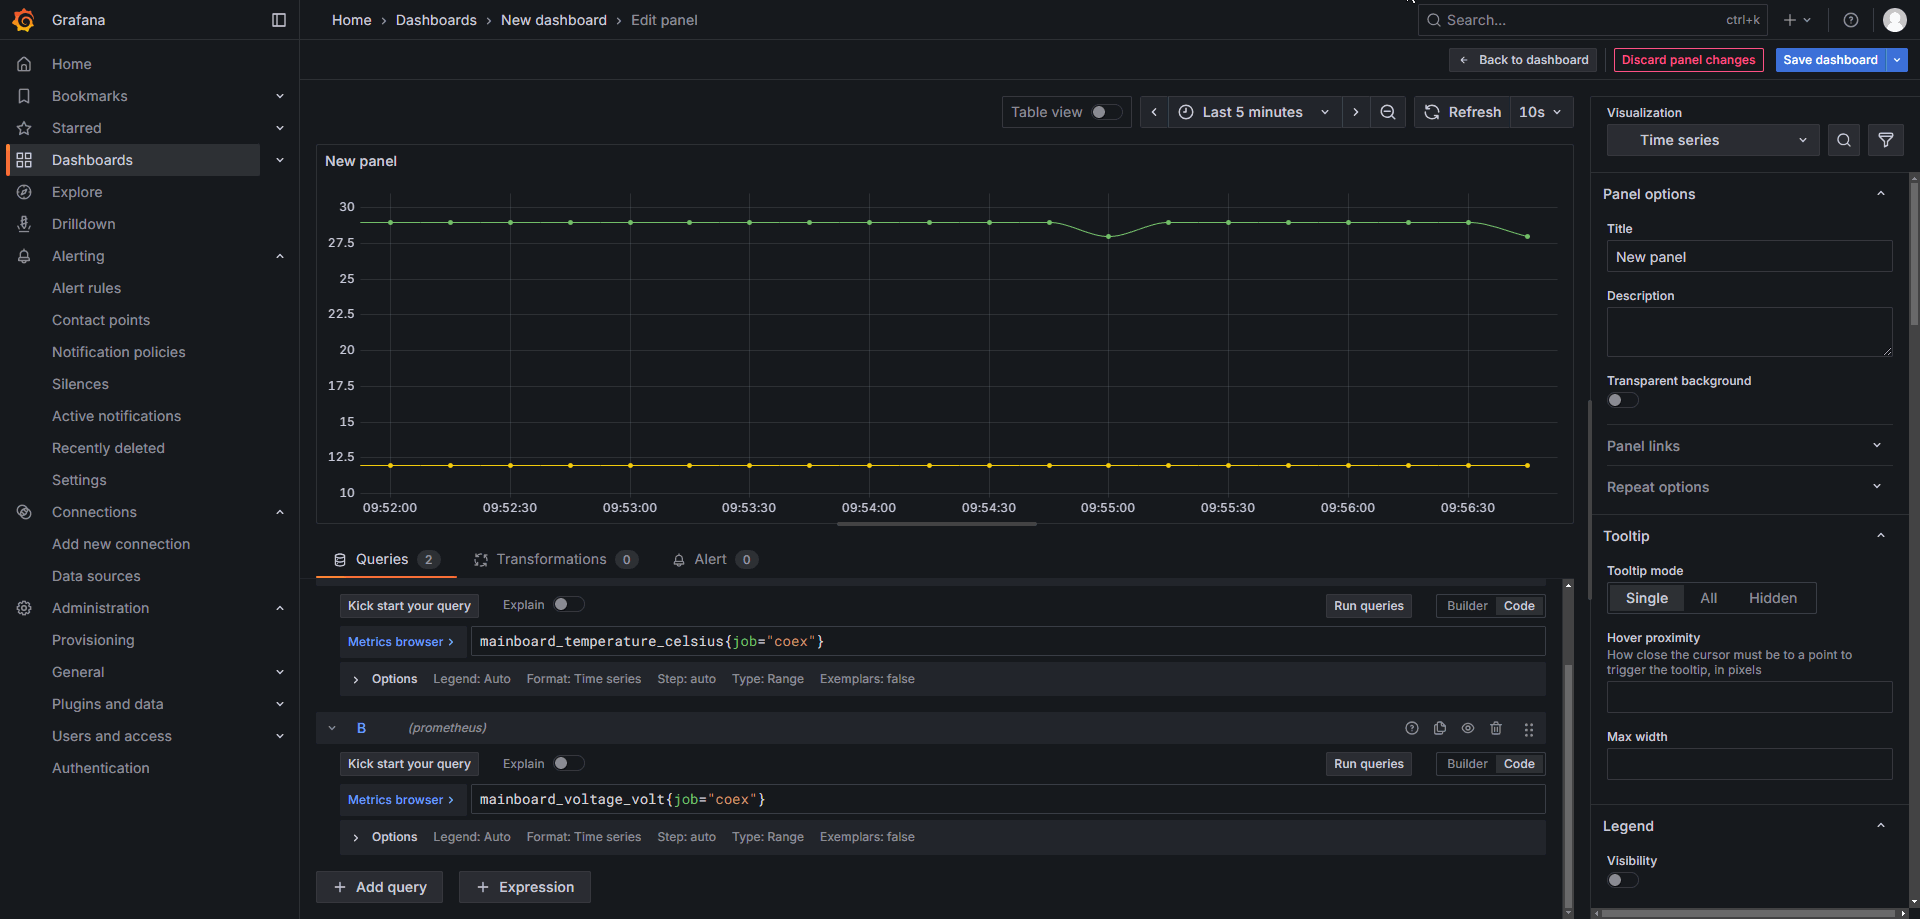Duplicate query B using the copy icon
Screen dimensions: 1920x919
[1440, 729]
